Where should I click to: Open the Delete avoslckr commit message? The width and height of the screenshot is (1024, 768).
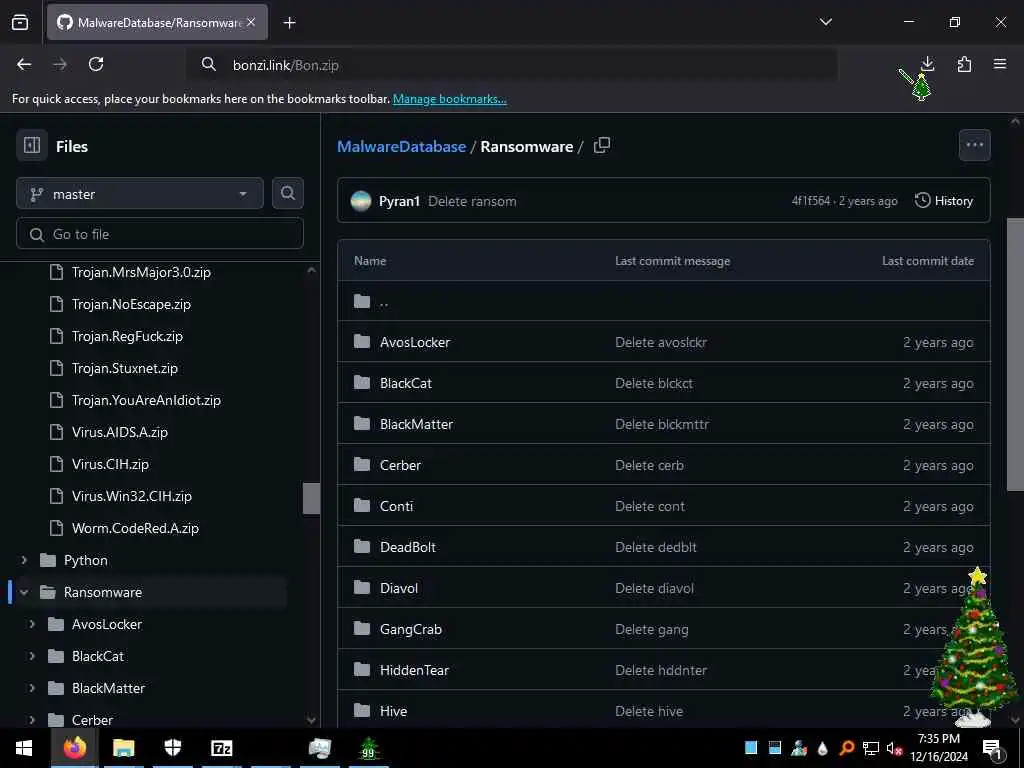pos(661,342)
